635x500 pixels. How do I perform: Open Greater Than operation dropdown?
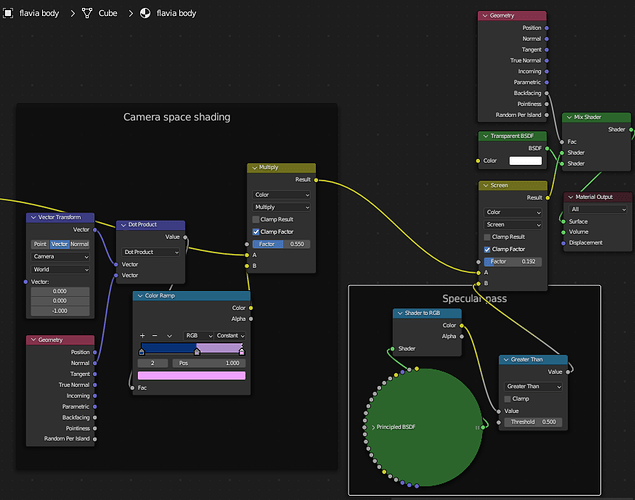(x=533, y=387)
